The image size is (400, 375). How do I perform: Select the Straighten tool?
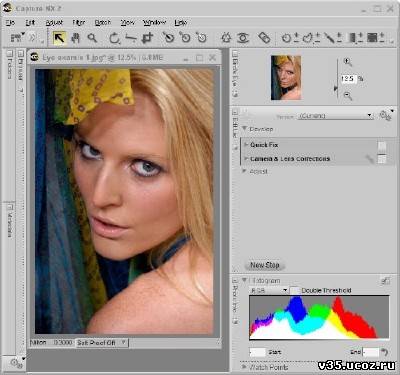131,38
